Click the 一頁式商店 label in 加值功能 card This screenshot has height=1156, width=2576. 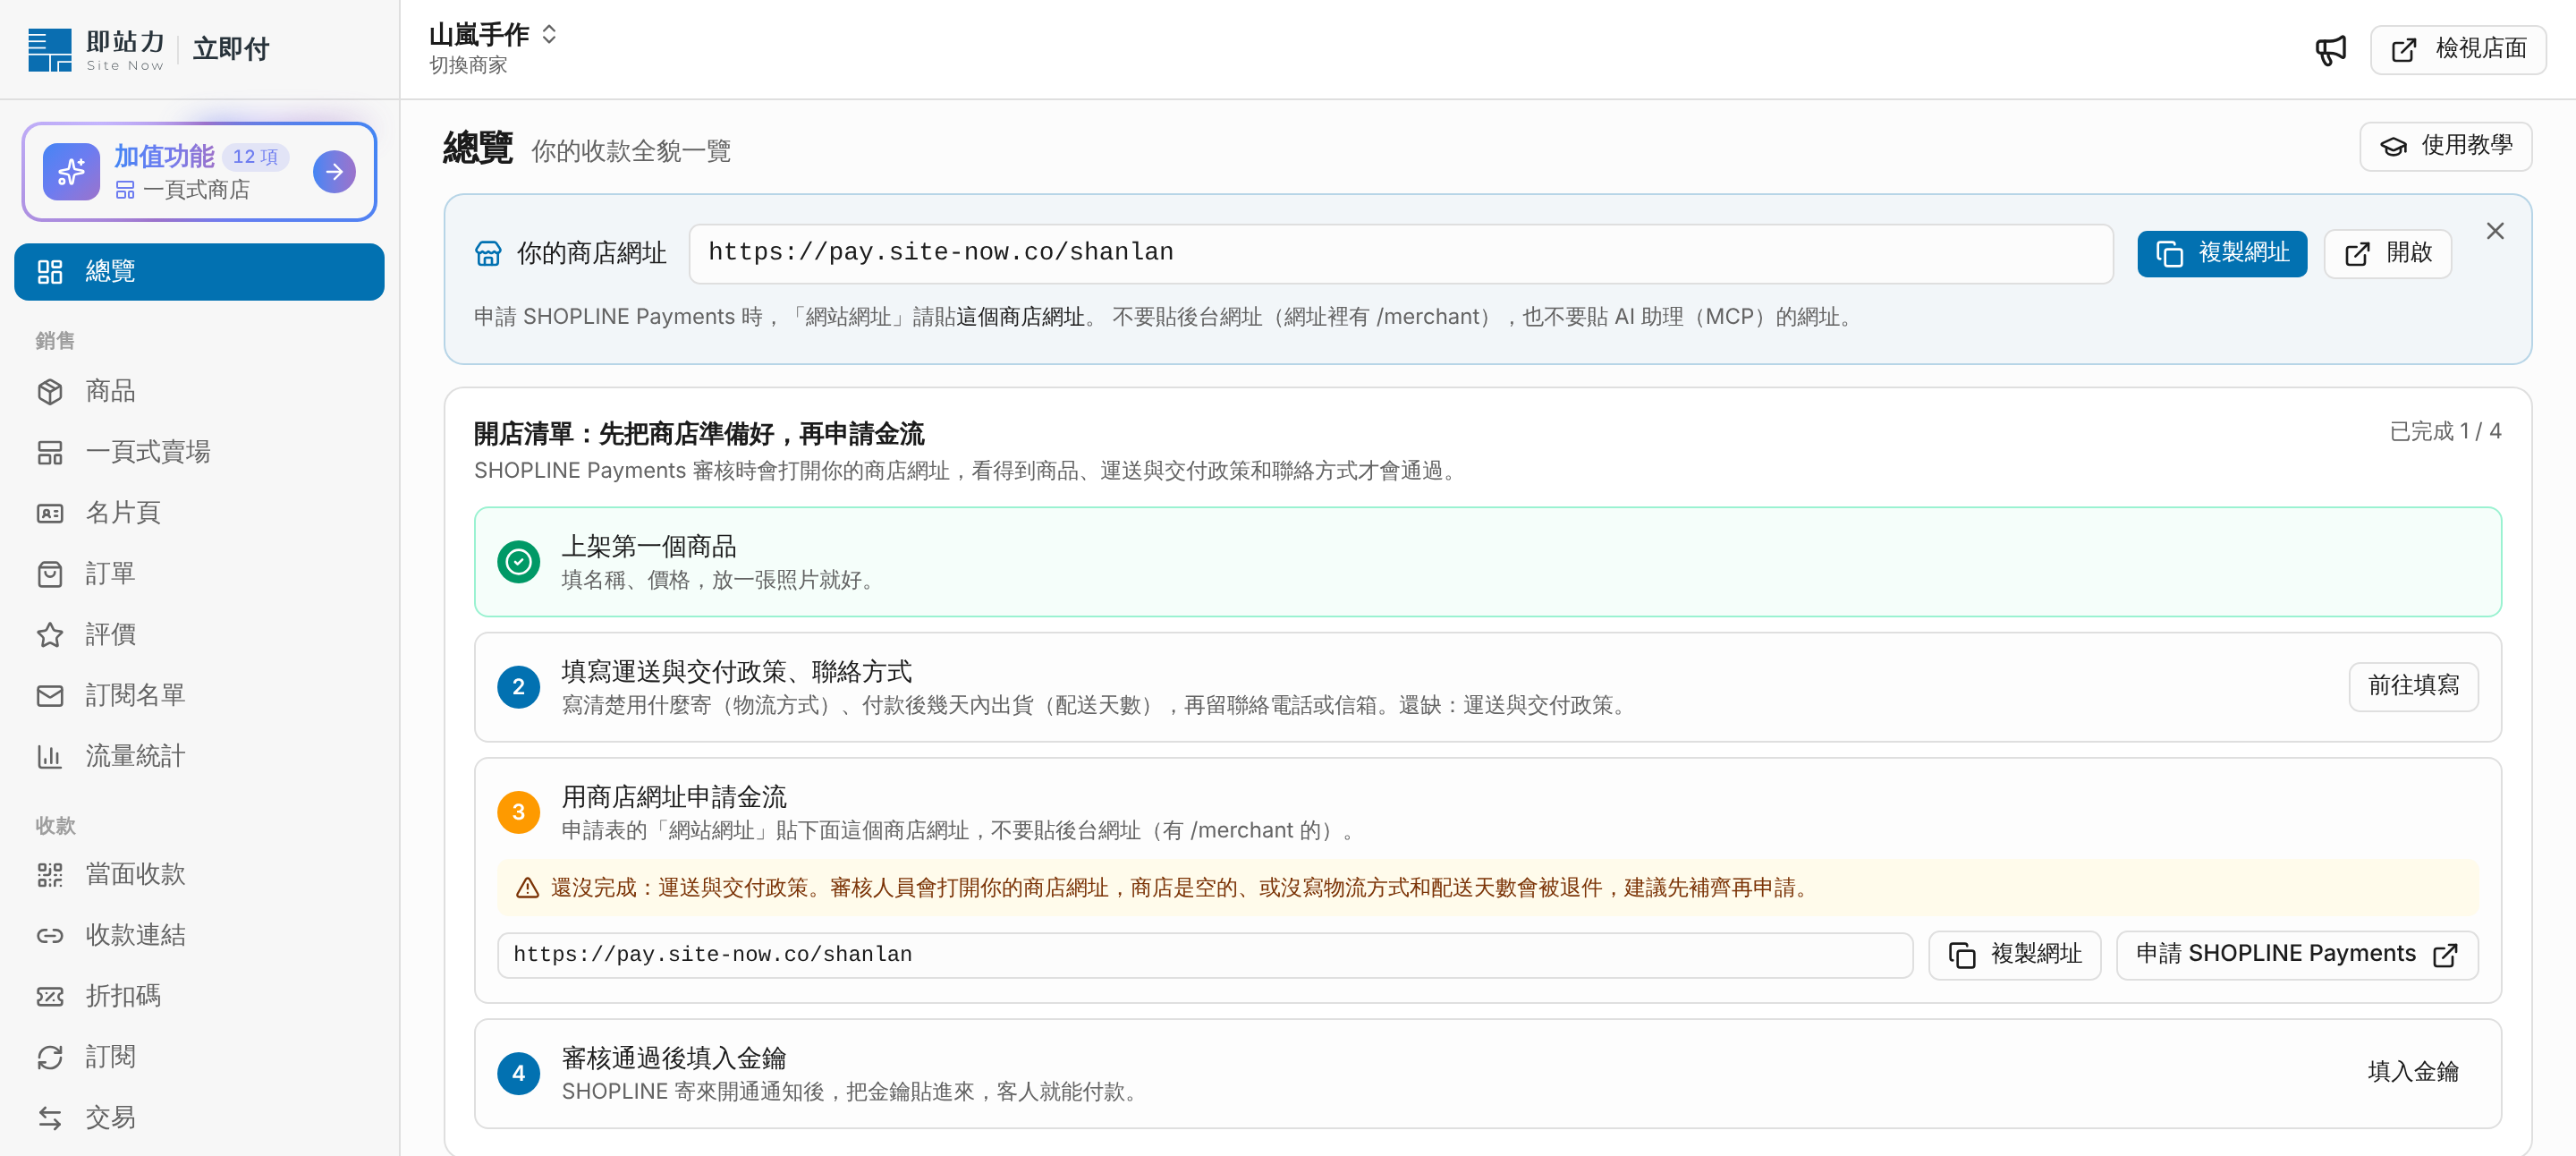pyautogui.click(x=196, y=190)
